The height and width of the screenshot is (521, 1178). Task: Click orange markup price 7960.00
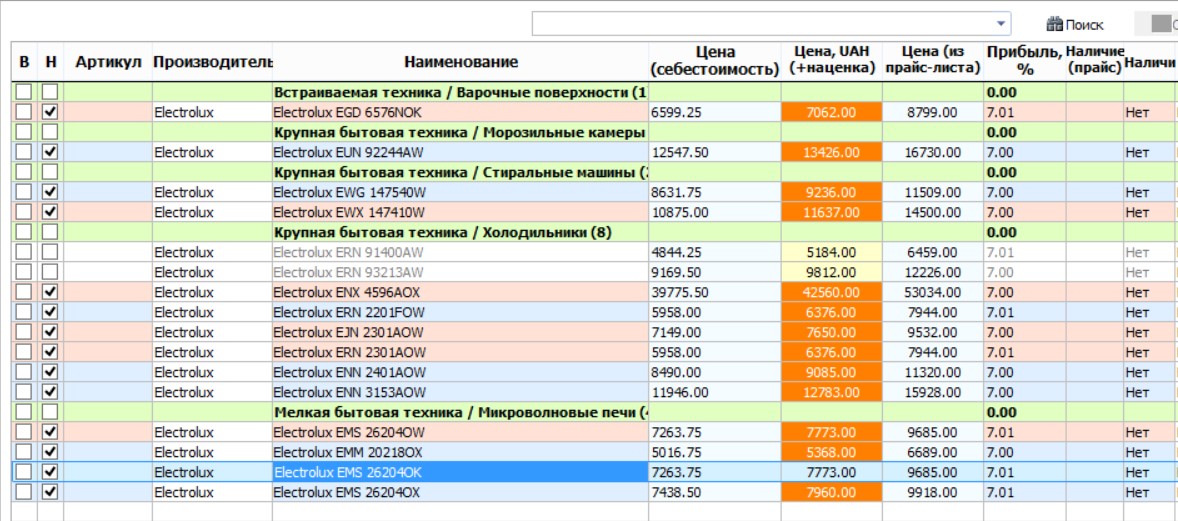pos(832,492)
